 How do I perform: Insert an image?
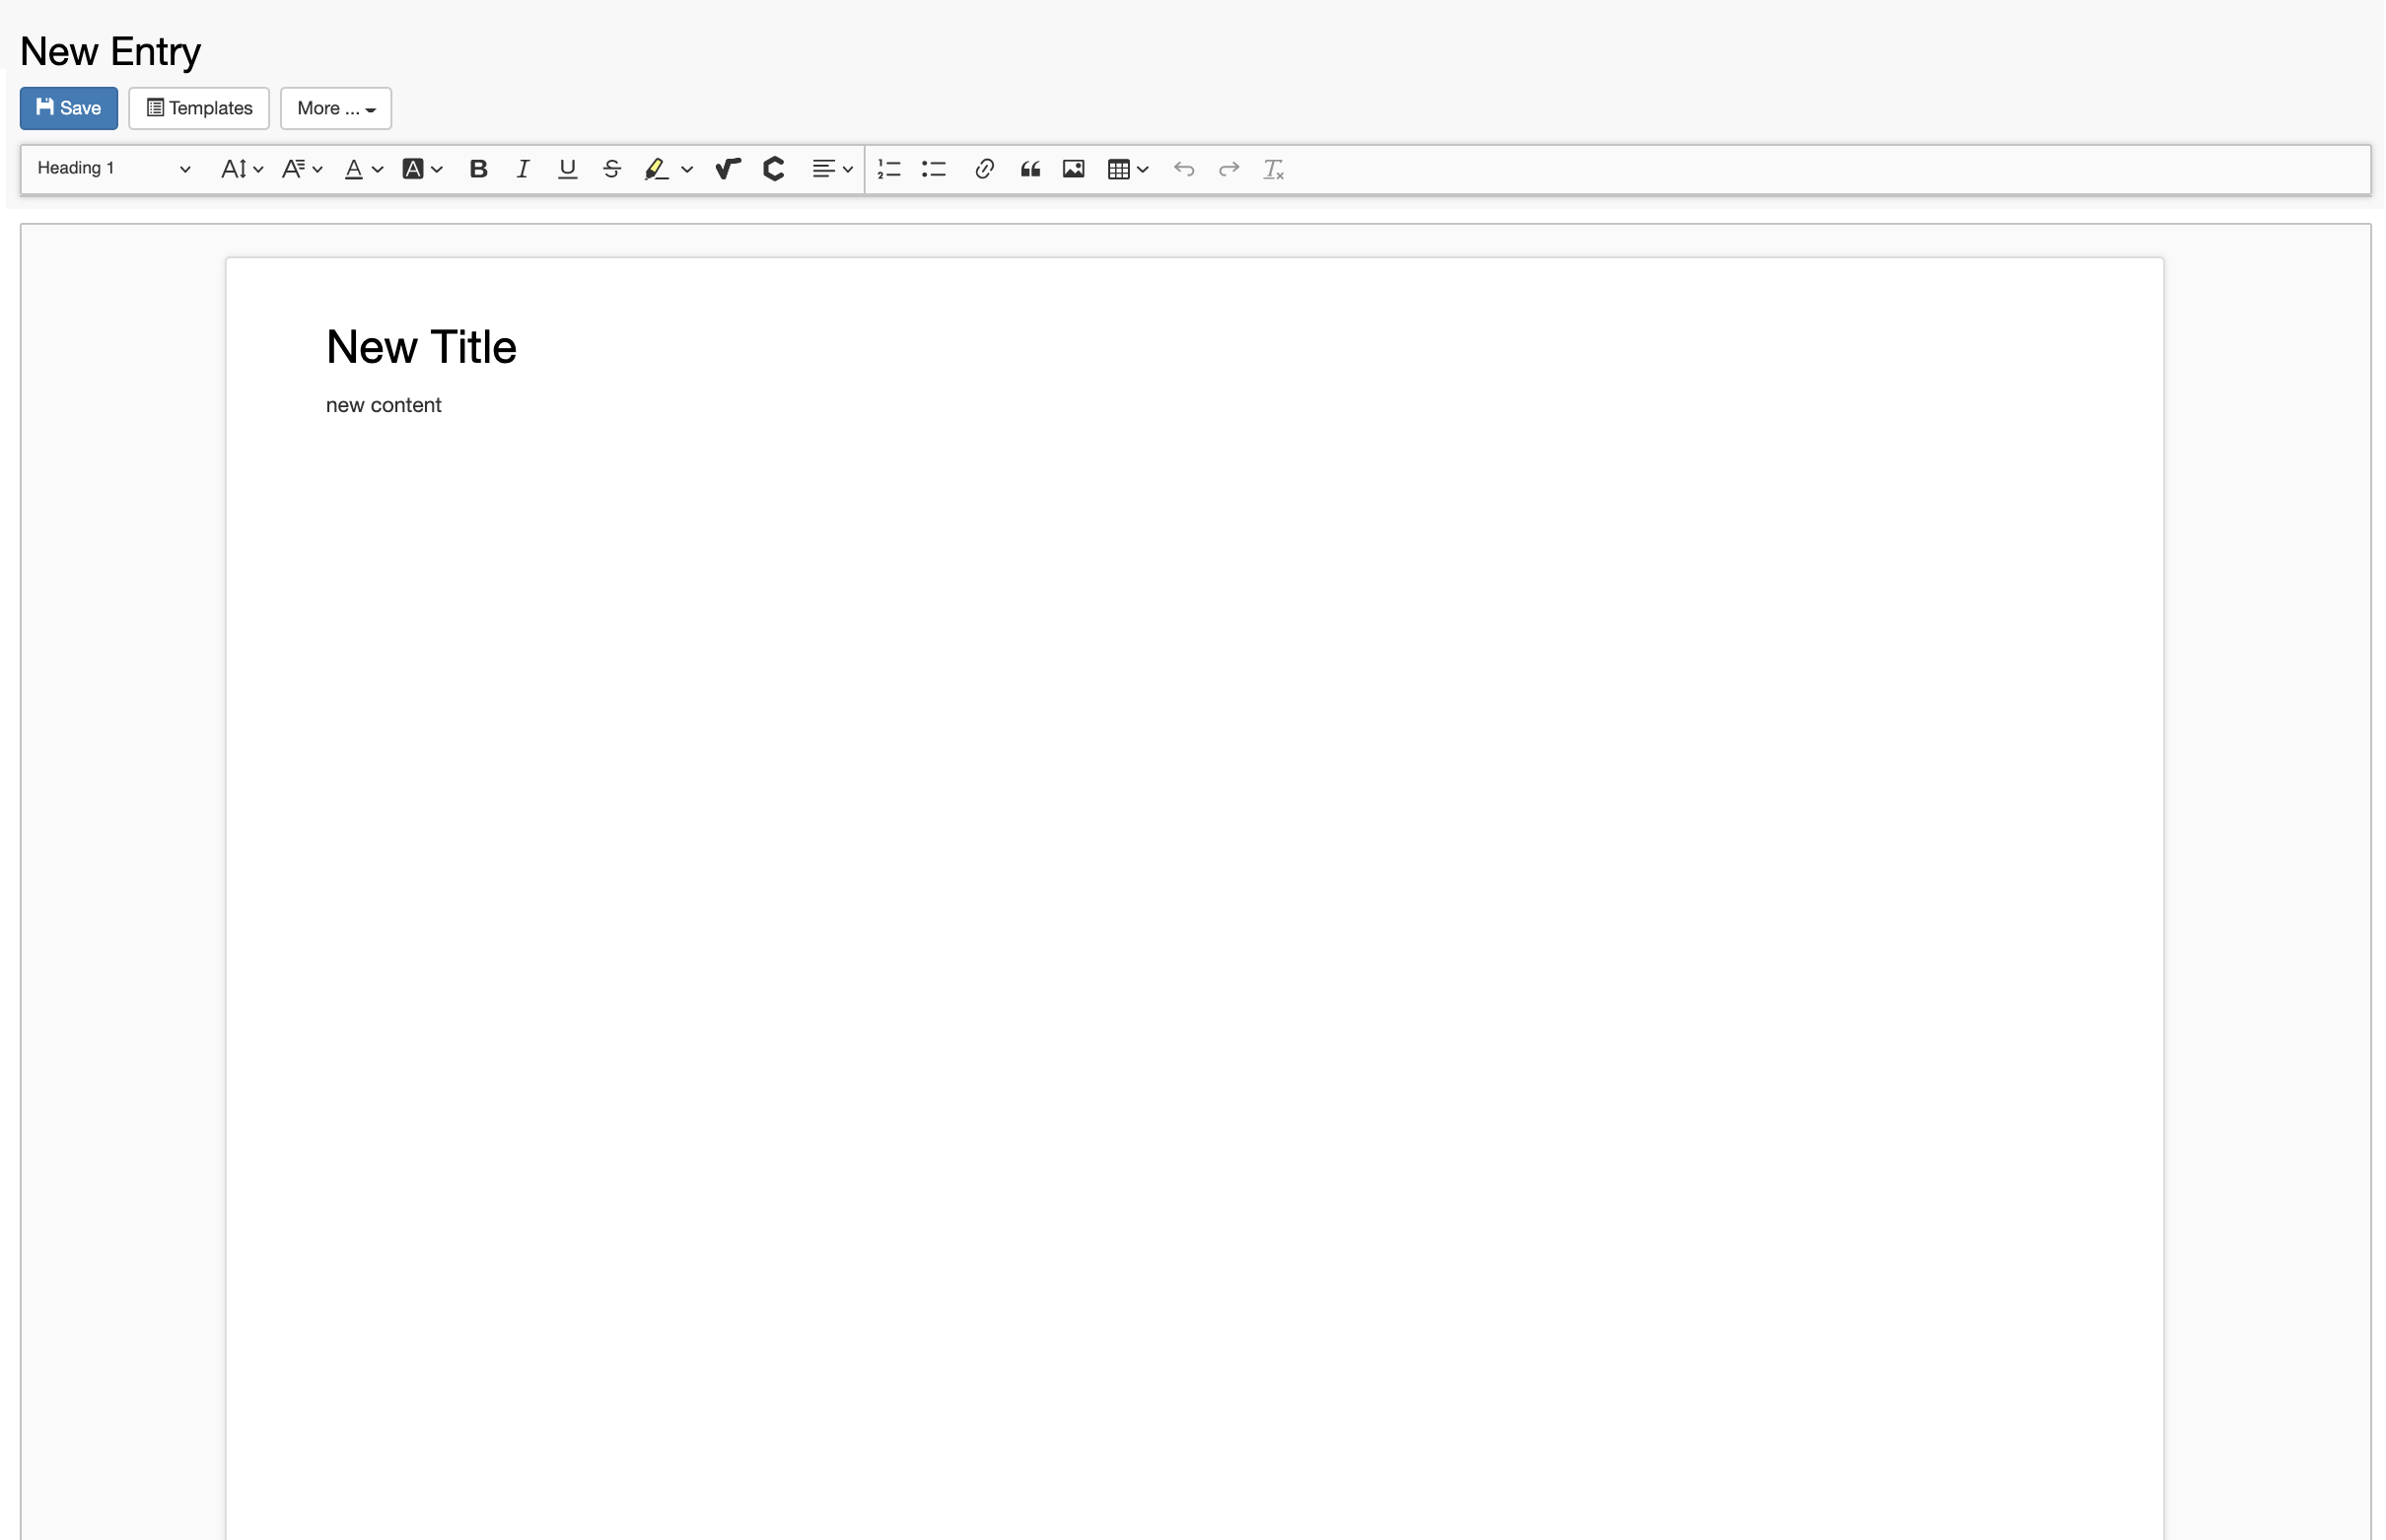pyautogui.click(x=1075, y=169)
